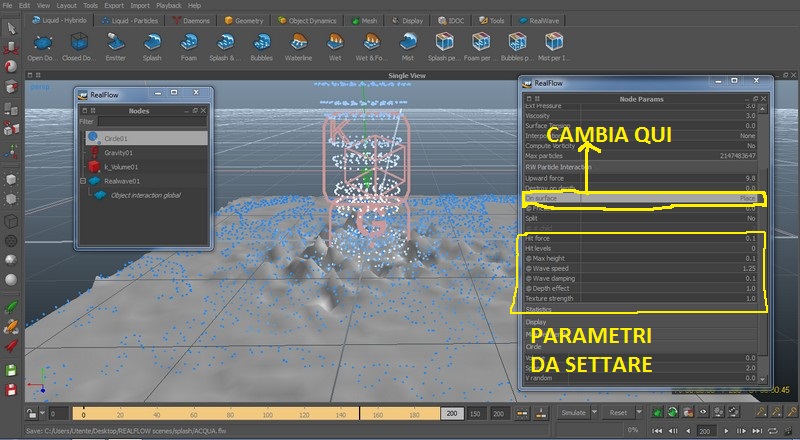
Task: Click the red save disk icon in left toolbar
Action: pyautogui.click(x=11, y=390)
